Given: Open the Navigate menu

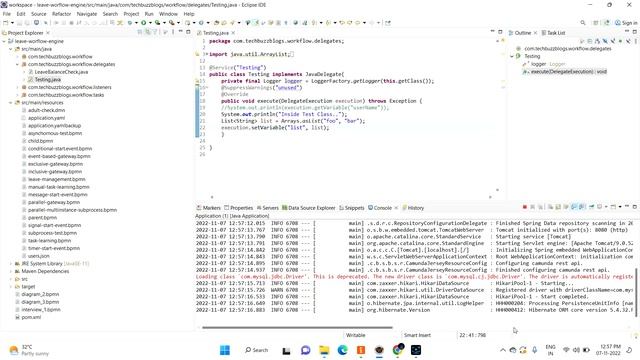Looking at the screenshot, I should 87,14.
